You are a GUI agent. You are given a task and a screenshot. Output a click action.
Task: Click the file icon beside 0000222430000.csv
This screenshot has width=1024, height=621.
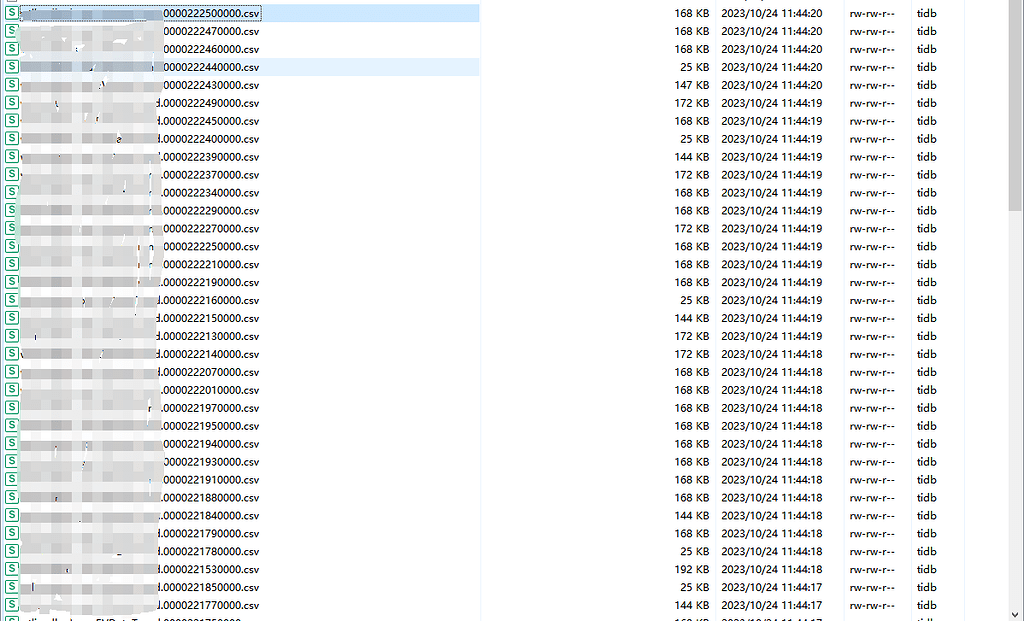click(10, 85)
